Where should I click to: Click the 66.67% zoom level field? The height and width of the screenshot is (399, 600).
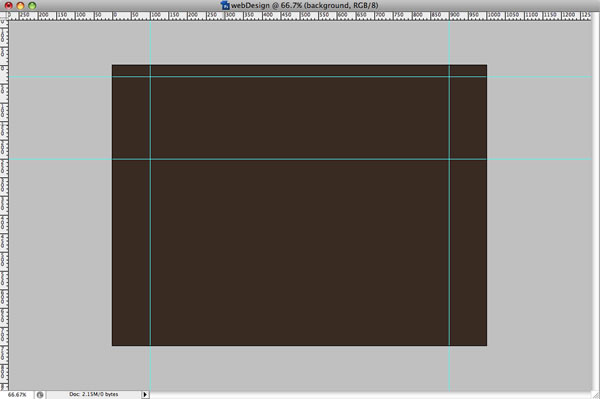click(x=17, y=394)
